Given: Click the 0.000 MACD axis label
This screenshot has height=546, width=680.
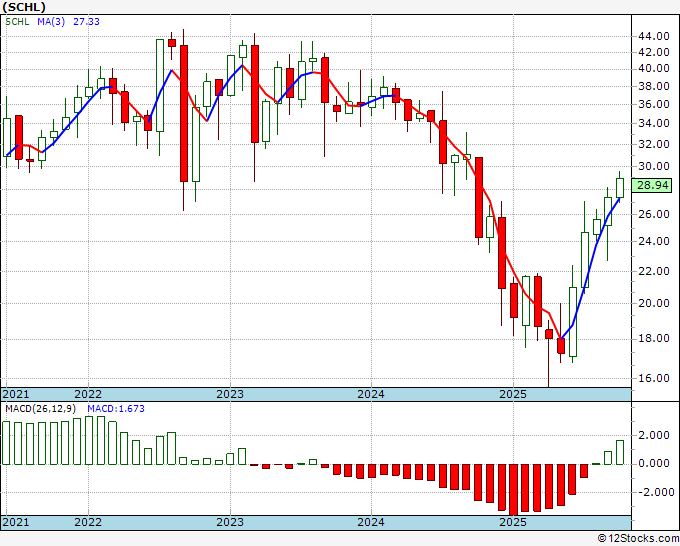Looking at the screenshot, I should click(x=654, y=464).
